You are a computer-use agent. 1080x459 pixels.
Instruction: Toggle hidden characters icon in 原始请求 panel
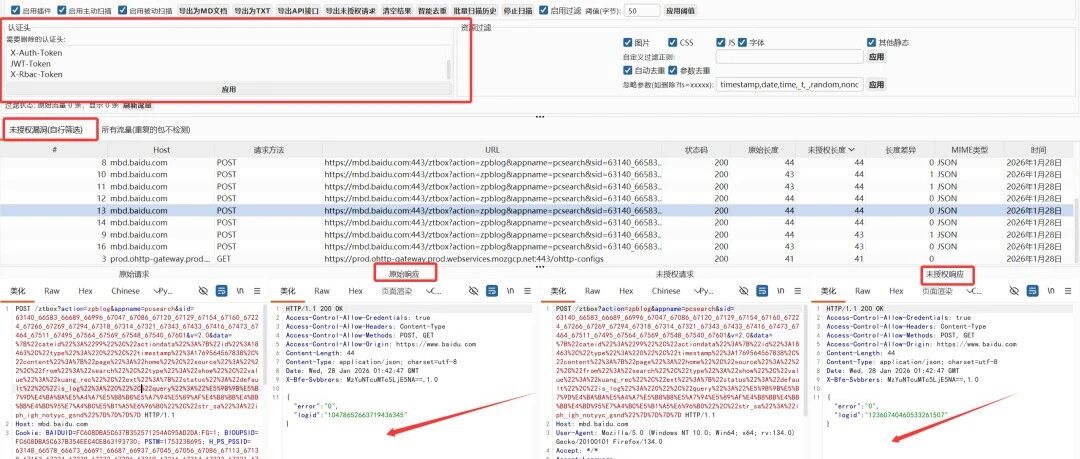203,291
